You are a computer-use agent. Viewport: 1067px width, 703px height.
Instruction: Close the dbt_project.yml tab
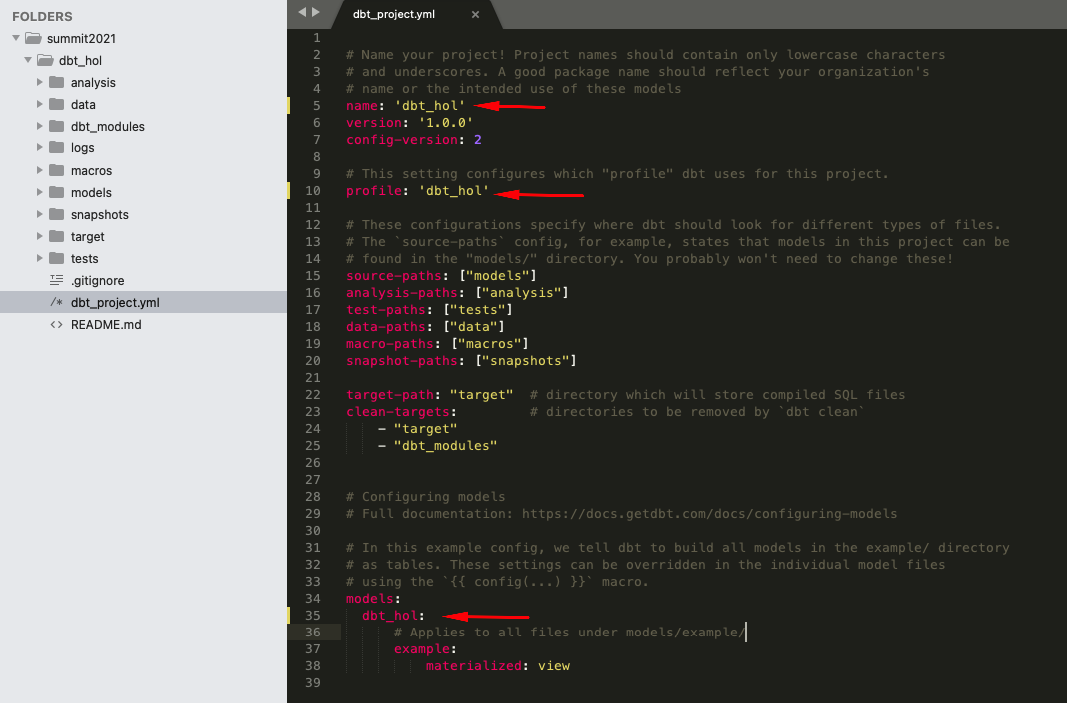coord(475,14)
